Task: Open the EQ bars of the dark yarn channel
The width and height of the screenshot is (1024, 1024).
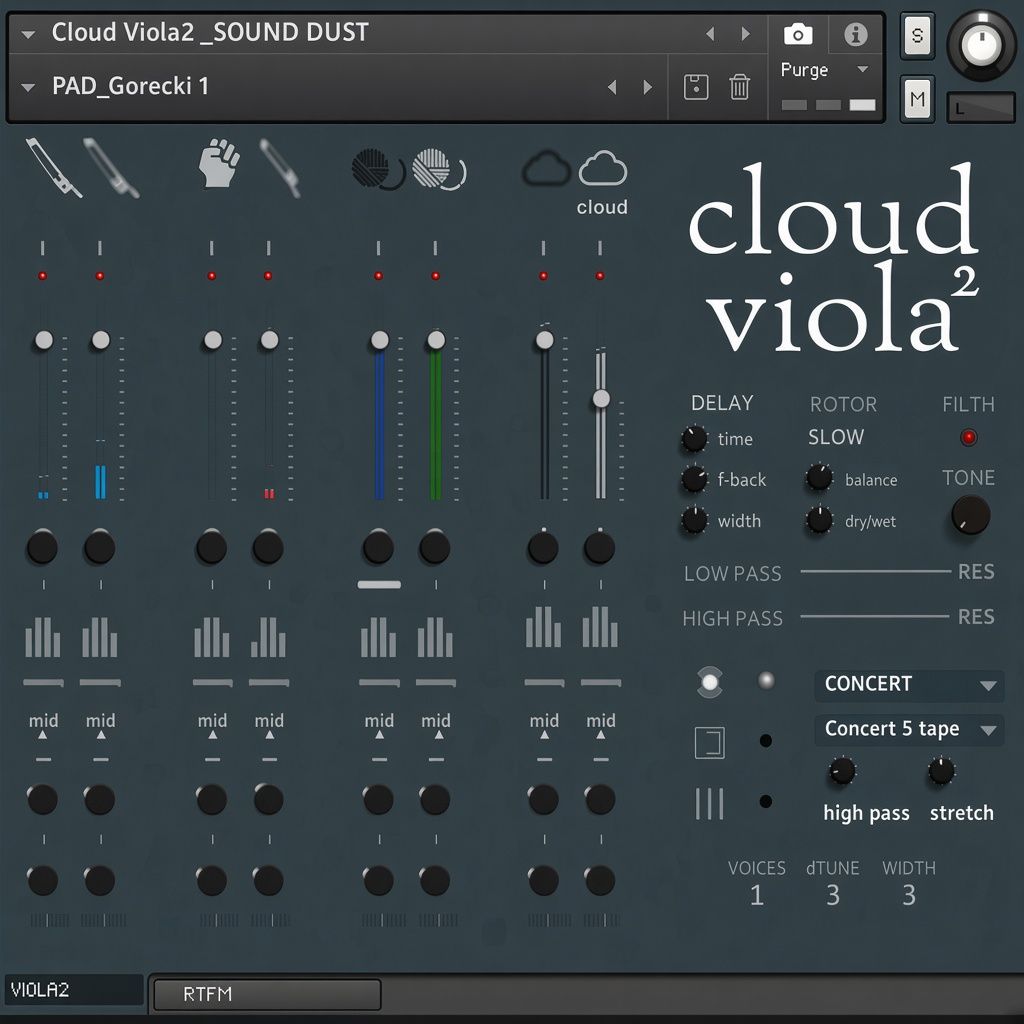Action: click(x=378, y=637)
